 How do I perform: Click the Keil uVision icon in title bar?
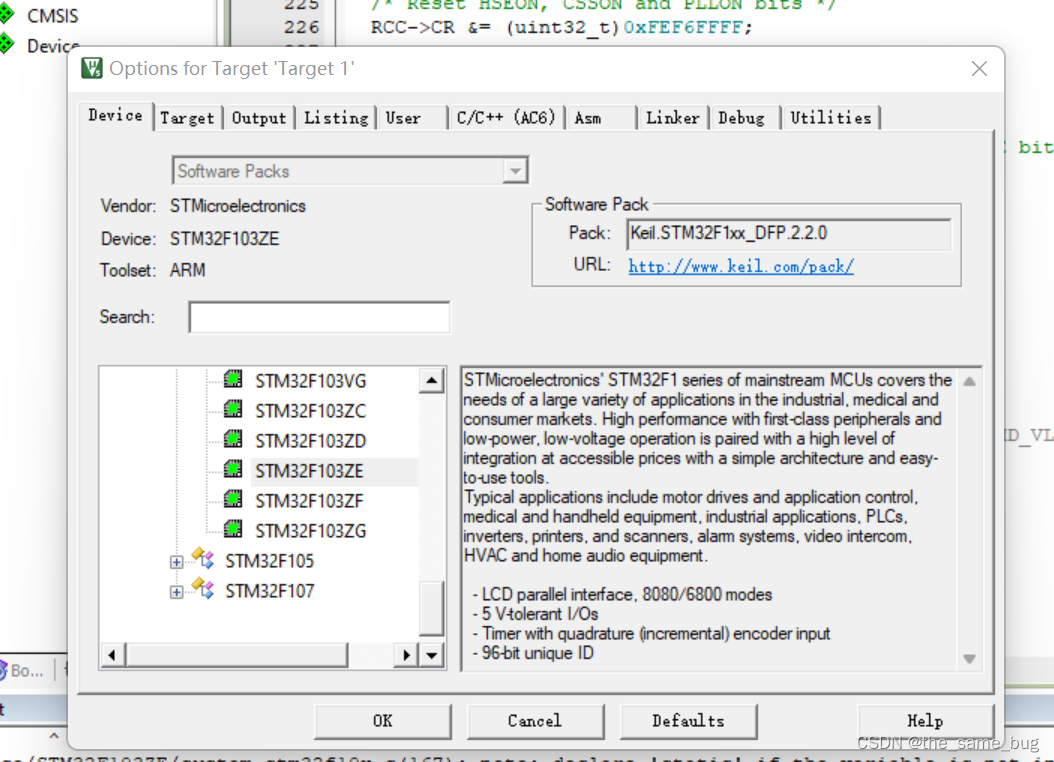coord(91,68)
